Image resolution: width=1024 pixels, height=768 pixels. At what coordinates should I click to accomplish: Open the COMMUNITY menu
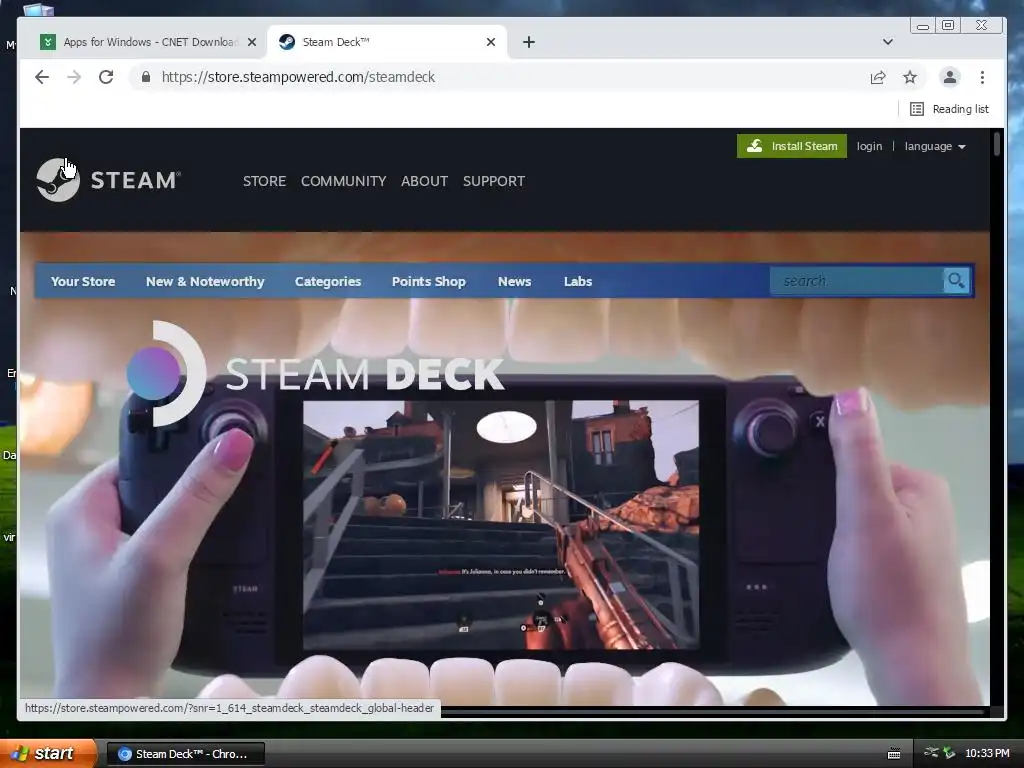click(x=344, y=181)
